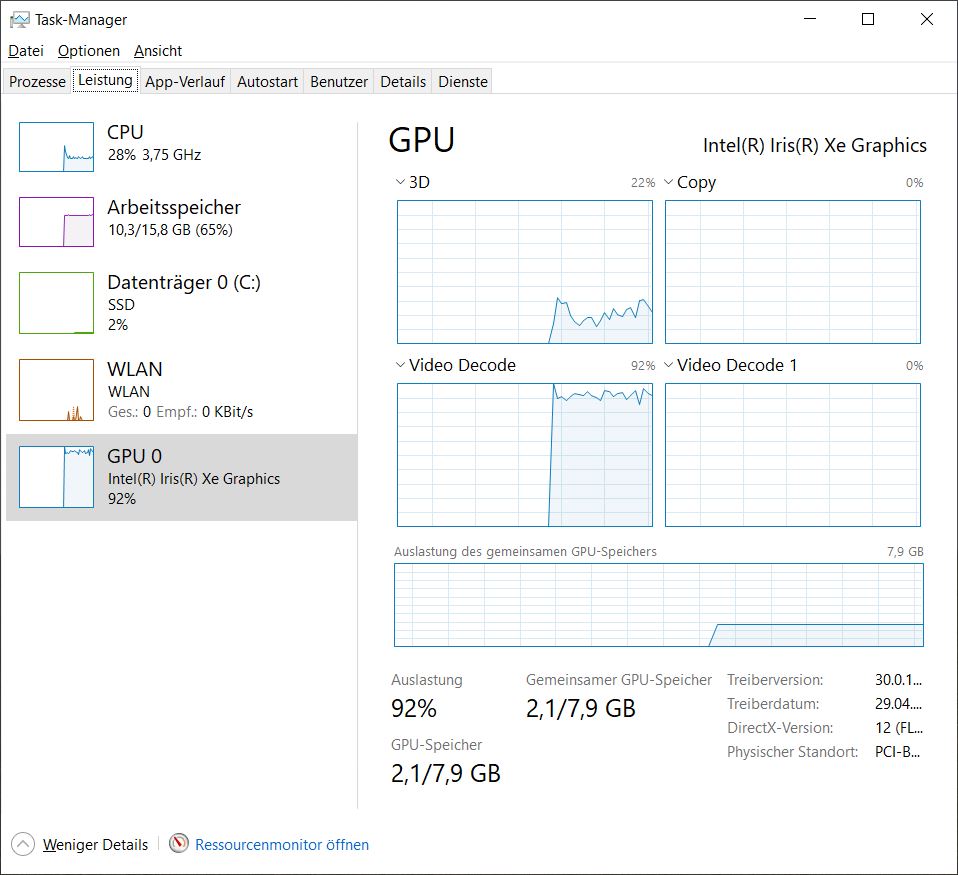
Task: Open the Ansicht menu
Action: [158, 51]
